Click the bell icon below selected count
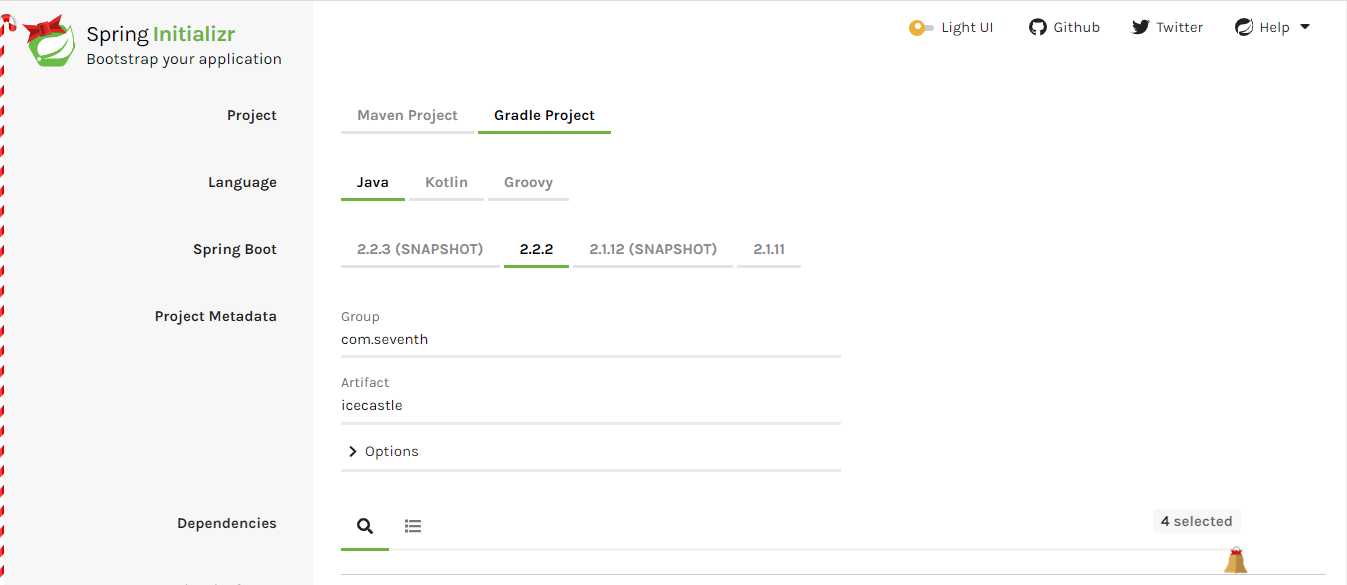This screenshot has width=1347, height=585. tap(1236, 560)
